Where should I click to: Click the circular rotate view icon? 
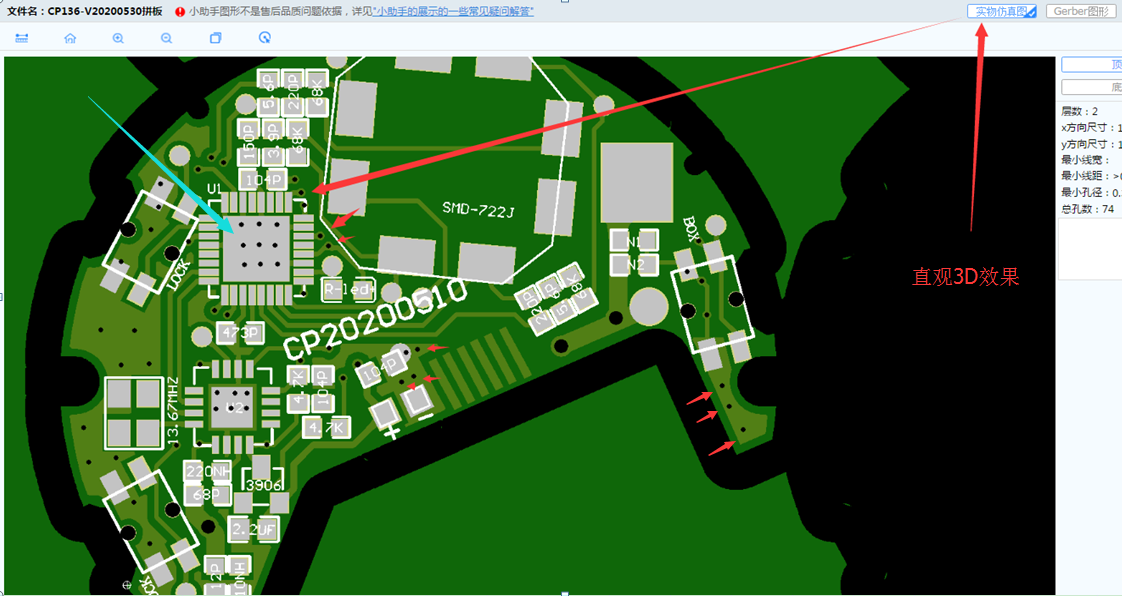[264, 38]
